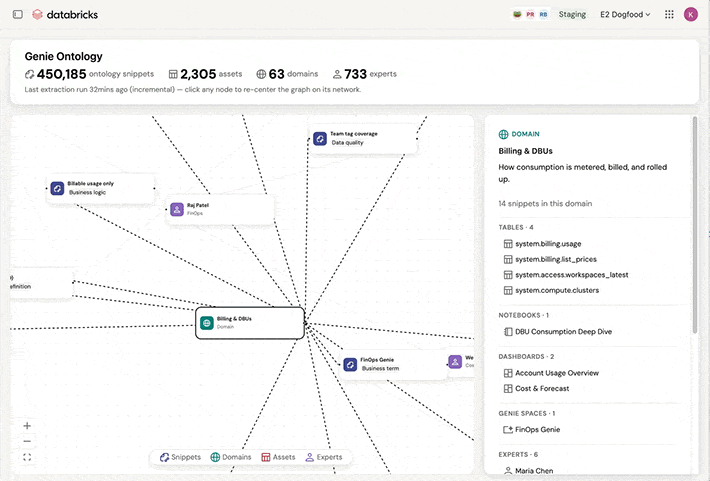Select the FinOps Genie business term node

(393, 364)
